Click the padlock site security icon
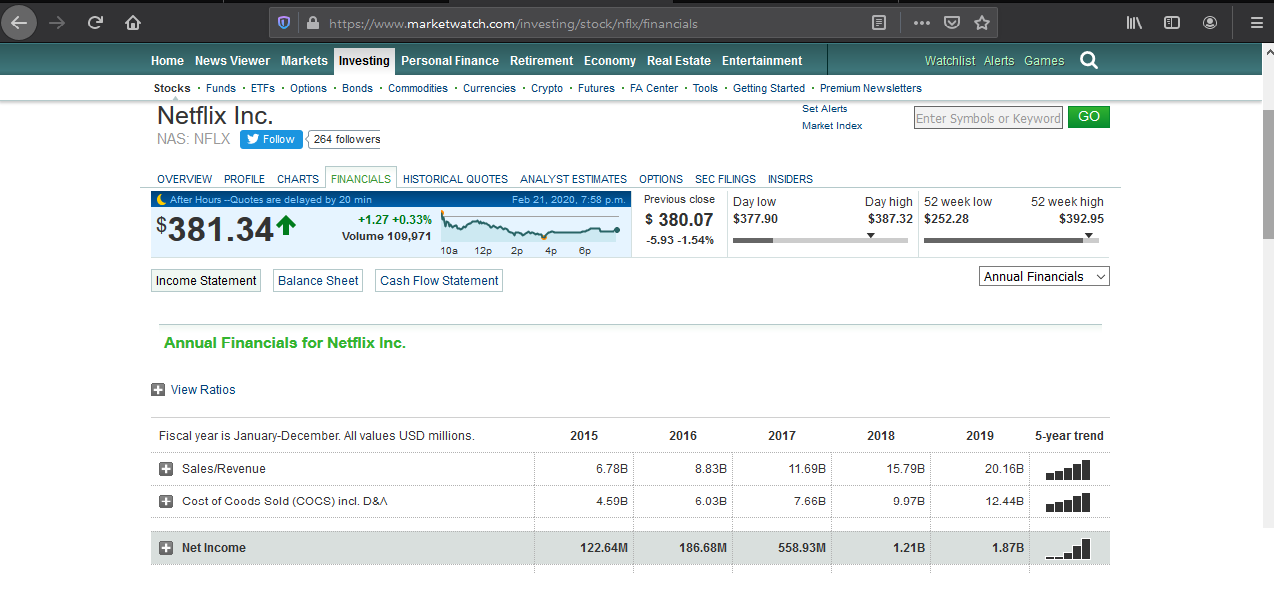Screen dimensions: 1274x604 tap(311, 23)
